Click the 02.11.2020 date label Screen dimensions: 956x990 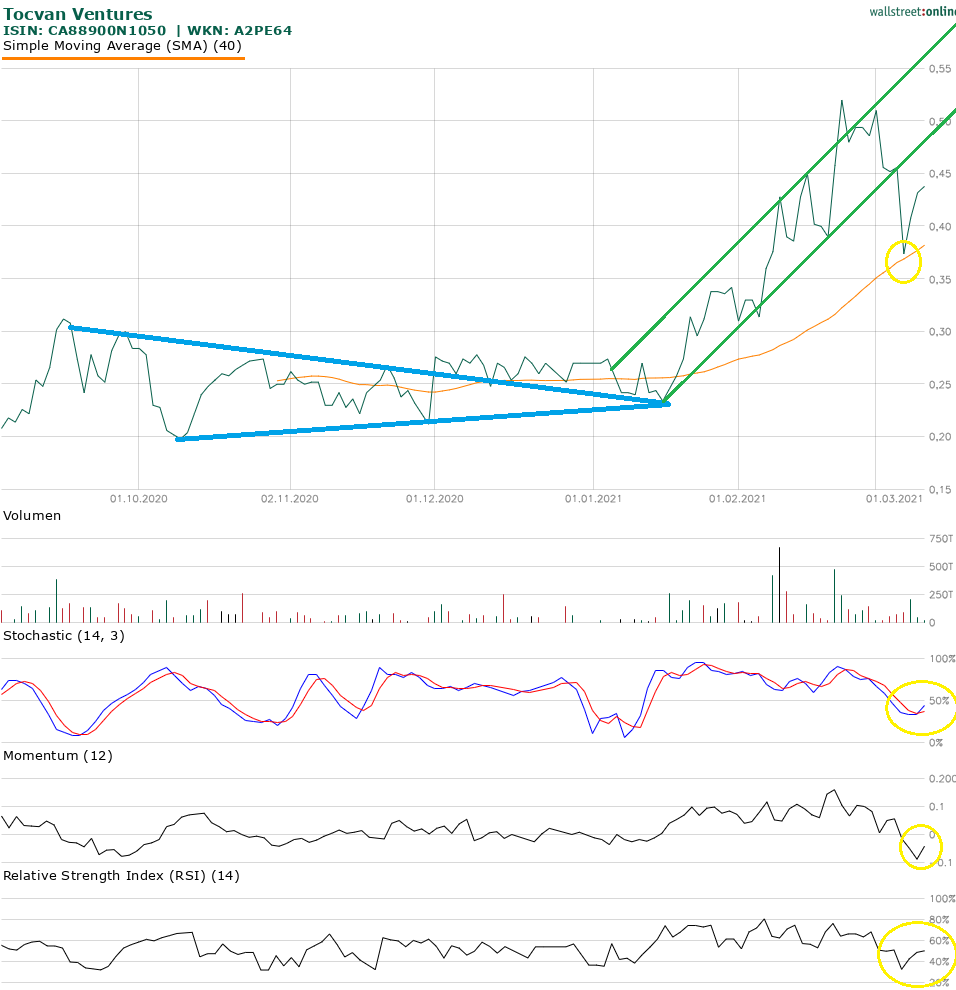pyautogui.click(x=290, y=499)
